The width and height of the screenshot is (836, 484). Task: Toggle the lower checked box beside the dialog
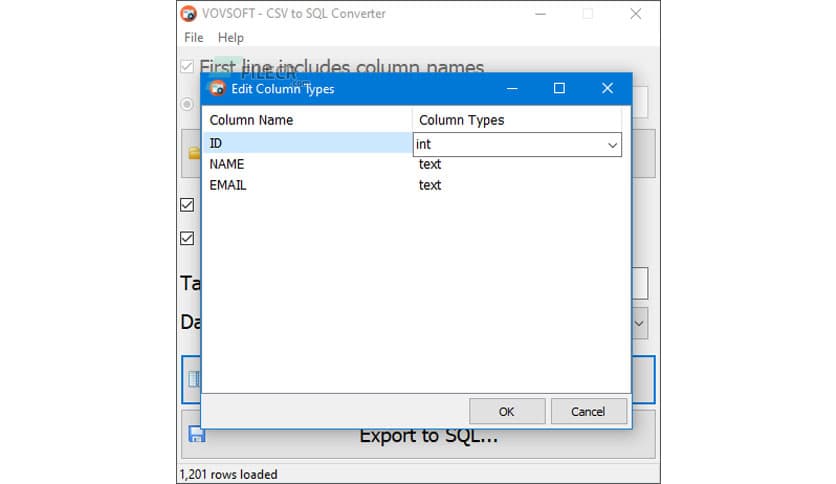pyautogui.click(x=187, y=238)
